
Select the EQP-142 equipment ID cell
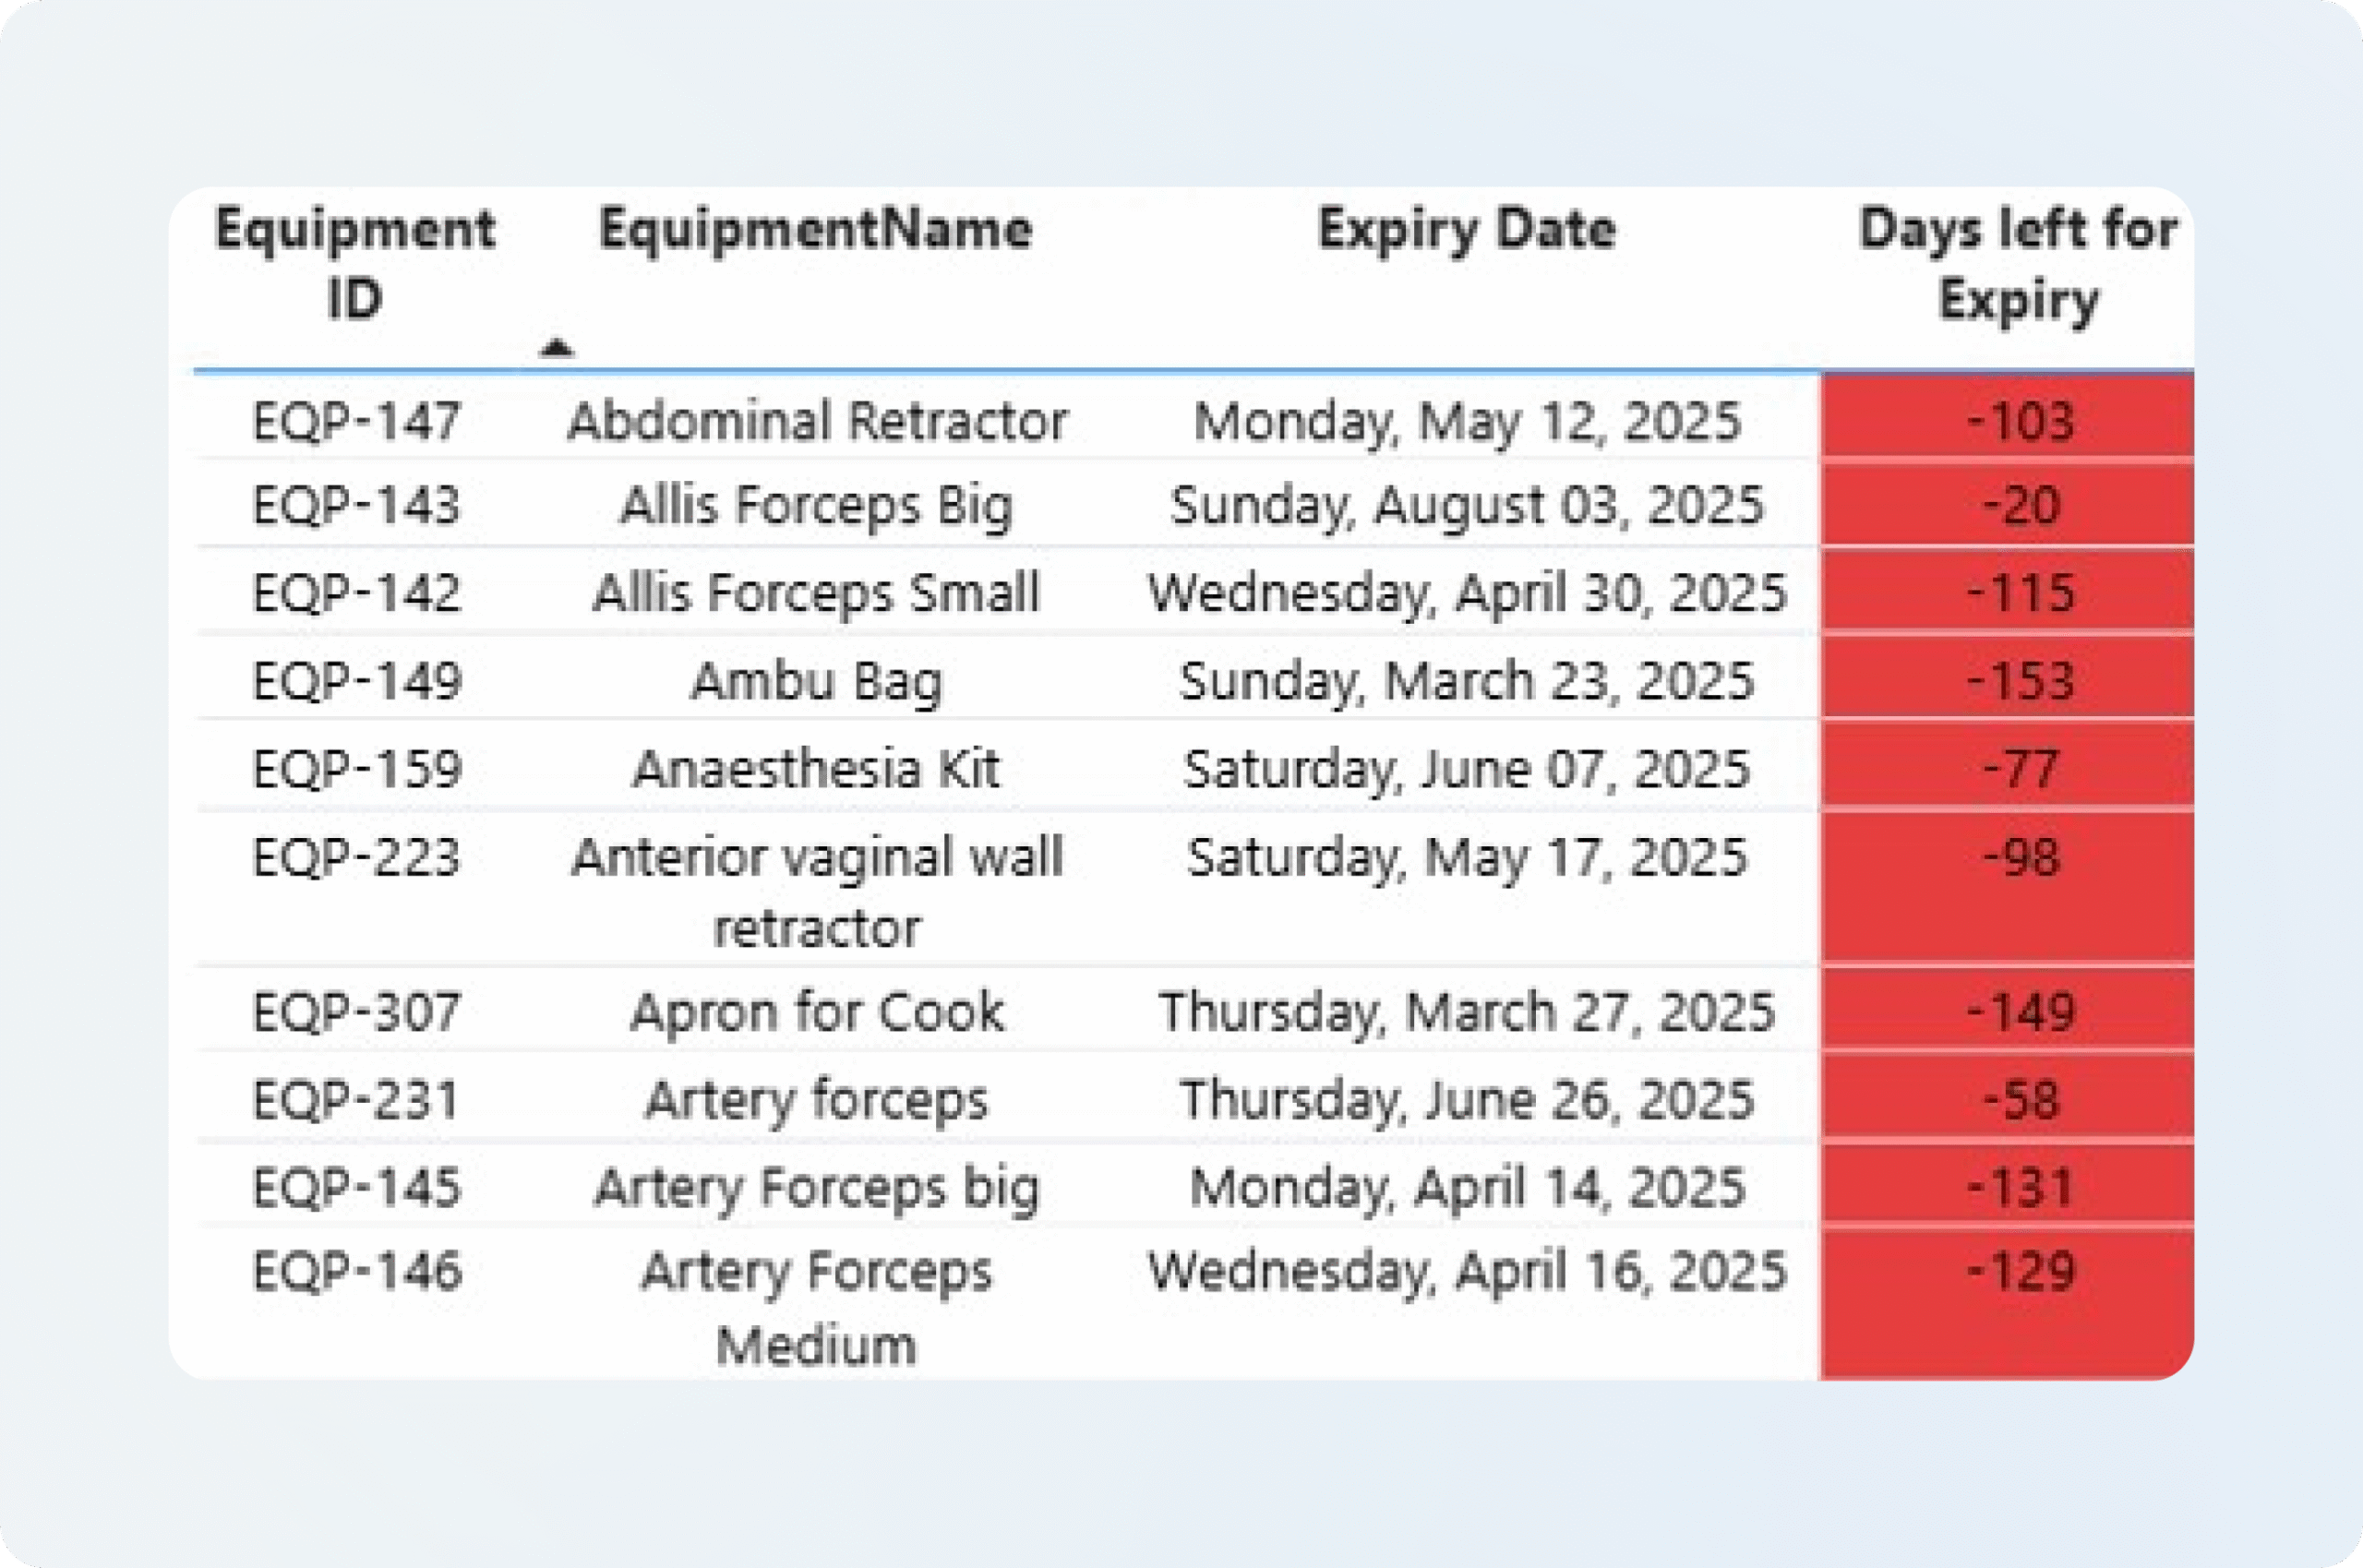(356, 593)
